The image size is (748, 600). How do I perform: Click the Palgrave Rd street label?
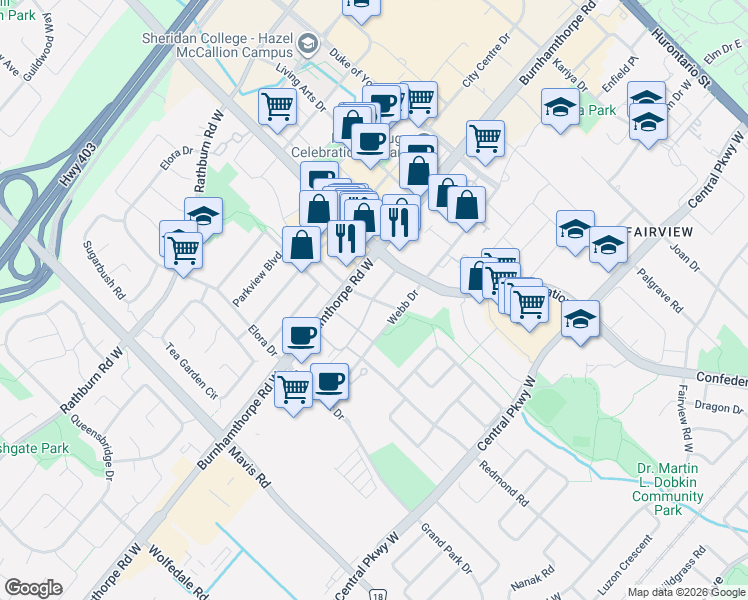pyautogui.click(x=660, y=290)
